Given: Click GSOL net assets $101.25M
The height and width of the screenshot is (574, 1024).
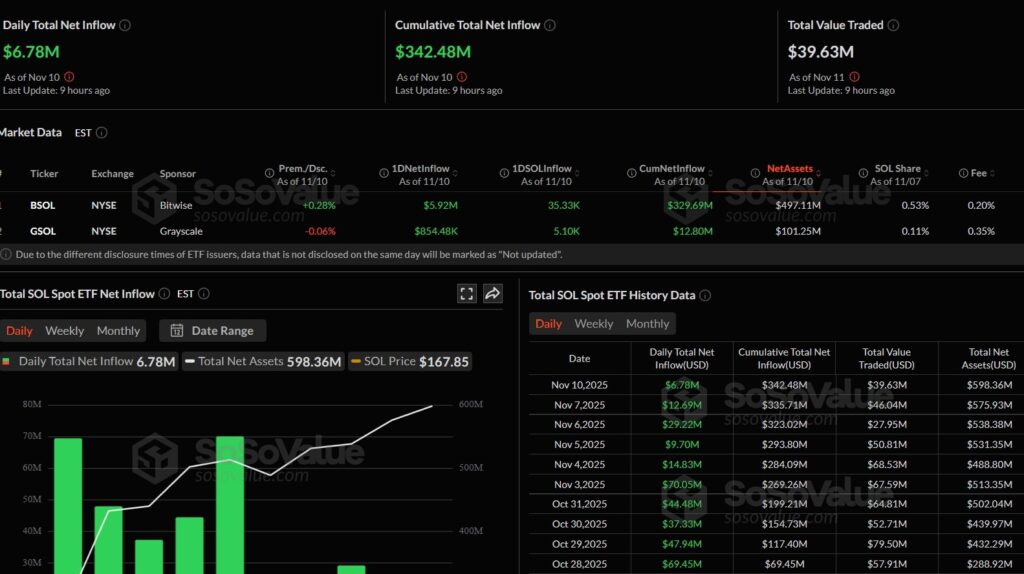Looking at the screenshot, I should tap(798, 231).
